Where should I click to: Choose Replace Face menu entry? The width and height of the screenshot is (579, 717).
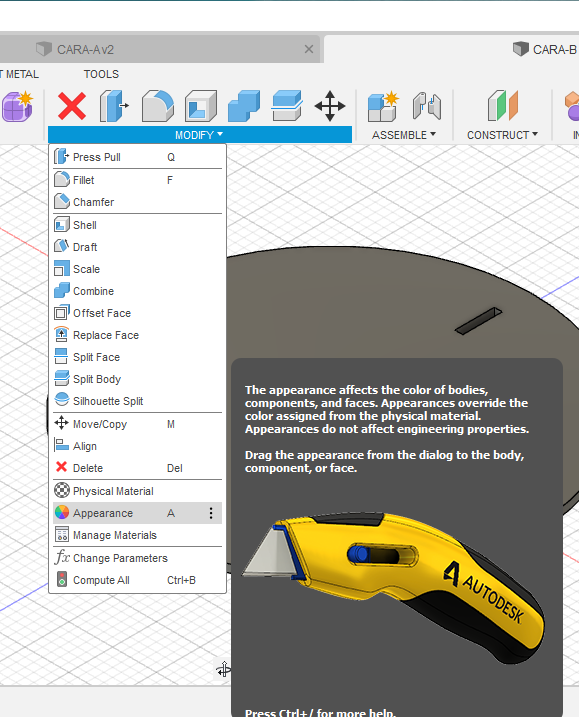tap(137, 335)
